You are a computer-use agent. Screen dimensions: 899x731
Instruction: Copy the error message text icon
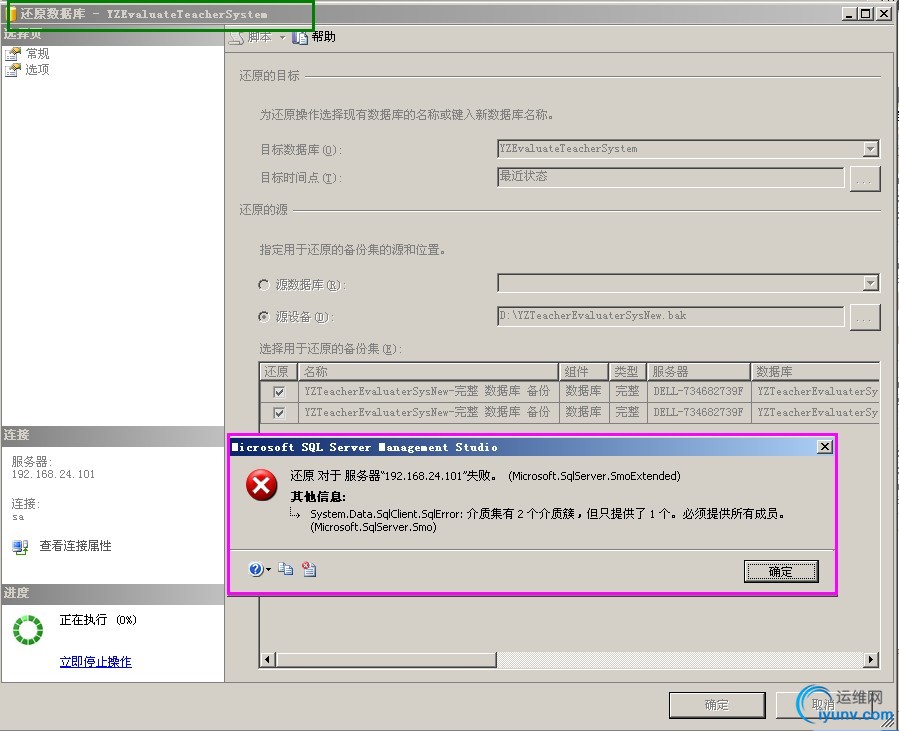[286, 569]
